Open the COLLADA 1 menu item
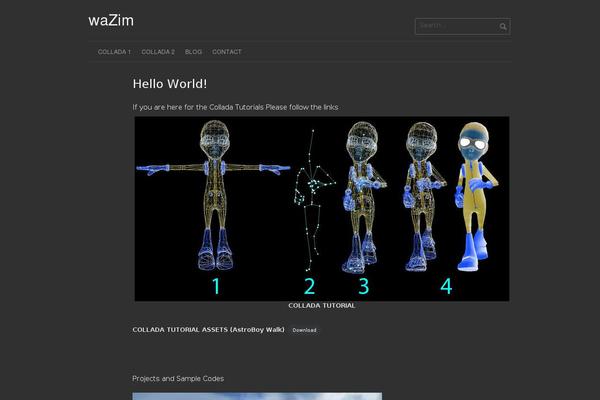 (x=114, y=52)
